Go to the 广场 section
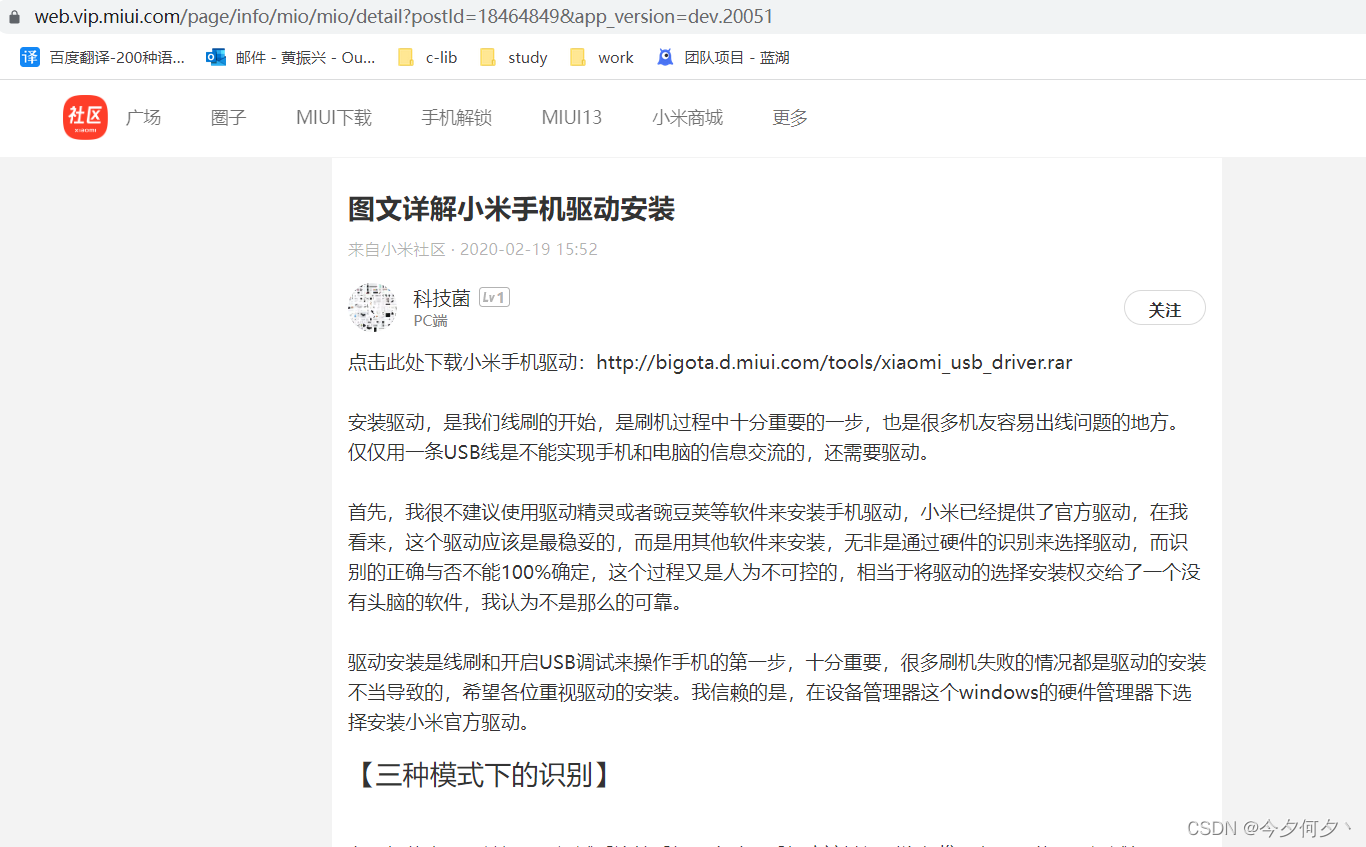The width and height of the screenshot is (1366, 847). (x=143, y=118)
